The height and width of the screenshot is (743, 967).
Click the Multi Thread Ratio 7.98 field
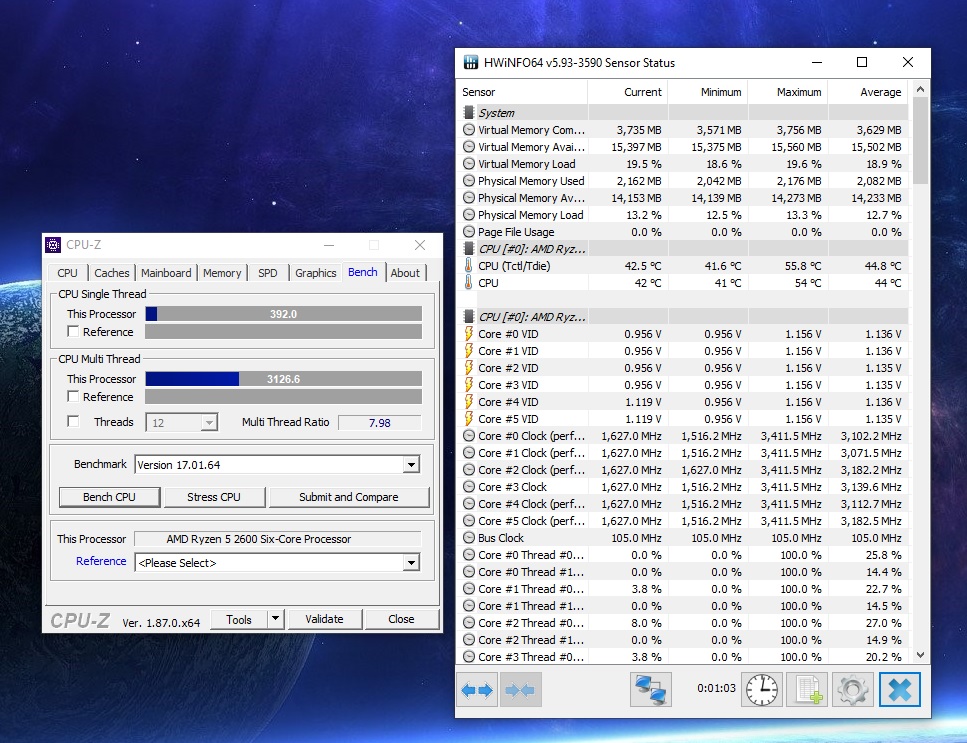pos(380,423)
